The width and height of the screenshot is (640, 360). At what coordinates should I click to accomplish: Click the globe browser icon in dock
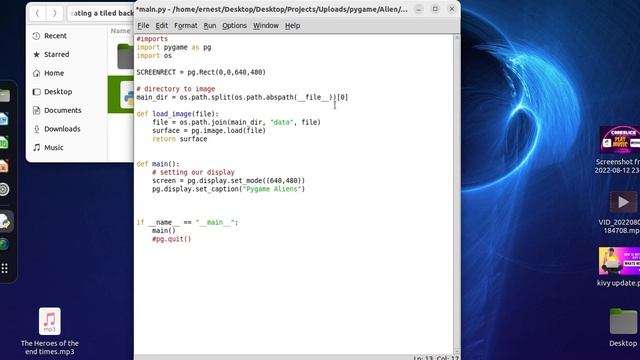(4, 244)
